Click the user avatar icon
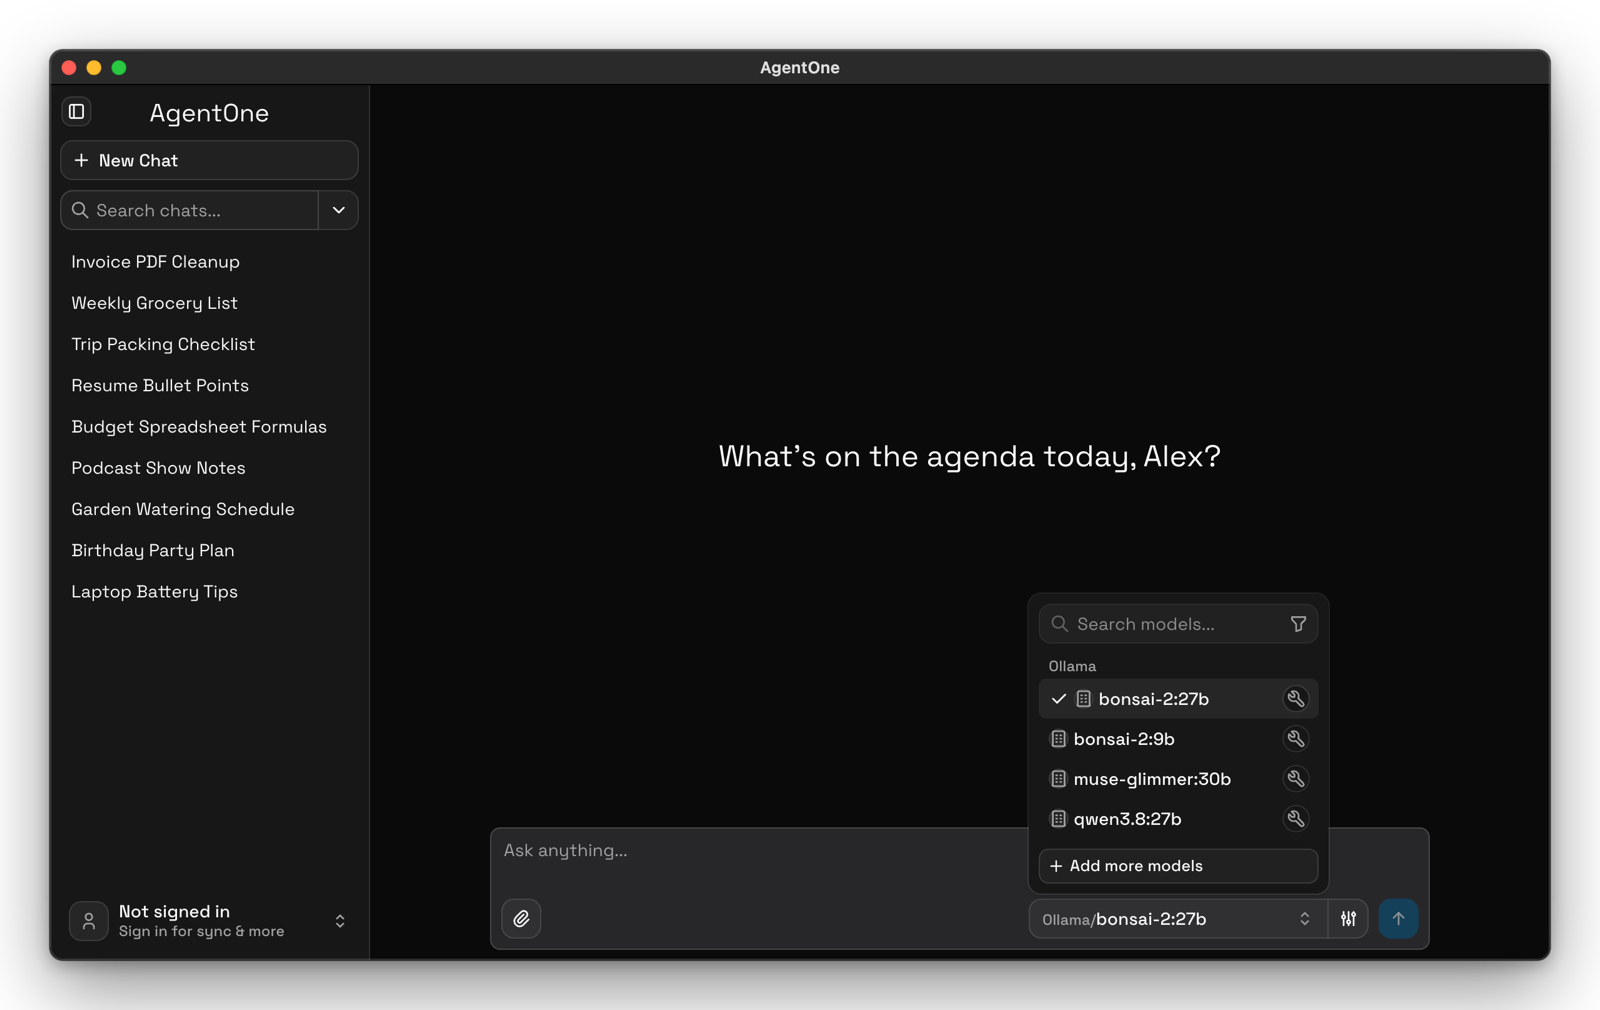Viewport: 1600px width, 1010px height. click(x=89, y=921)
